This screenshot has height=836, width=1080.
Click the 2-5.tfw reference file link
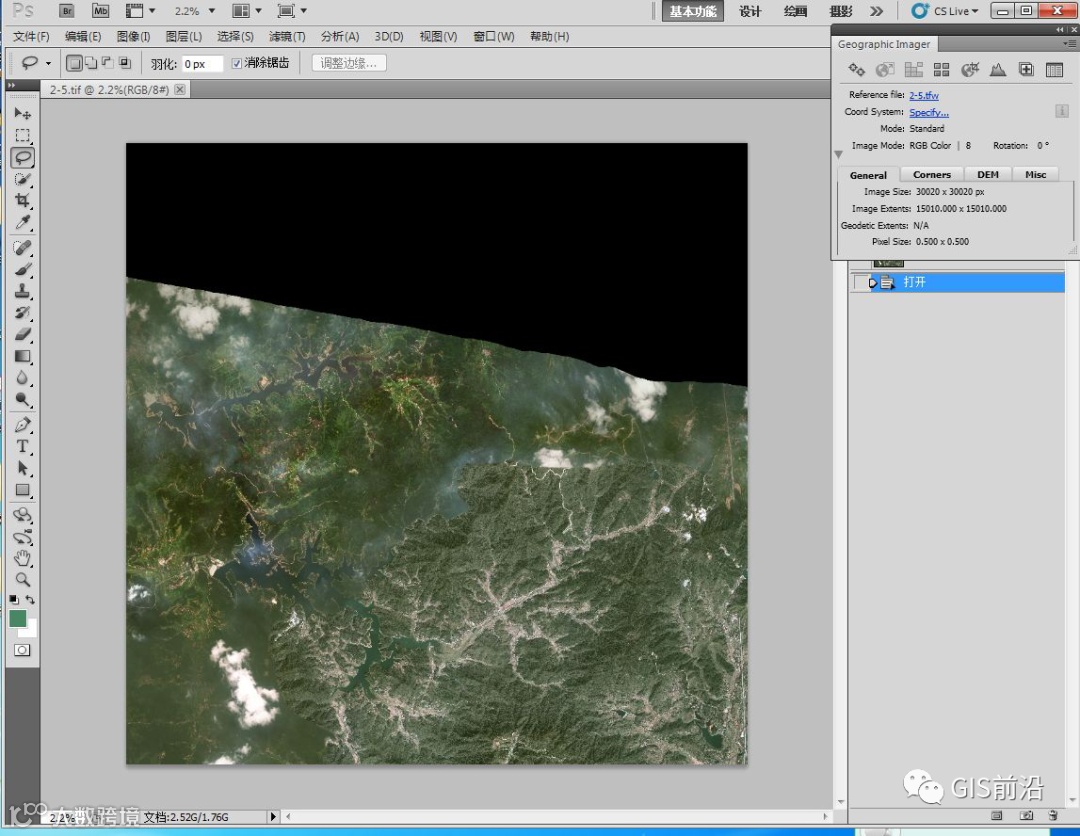pos(923,95)
